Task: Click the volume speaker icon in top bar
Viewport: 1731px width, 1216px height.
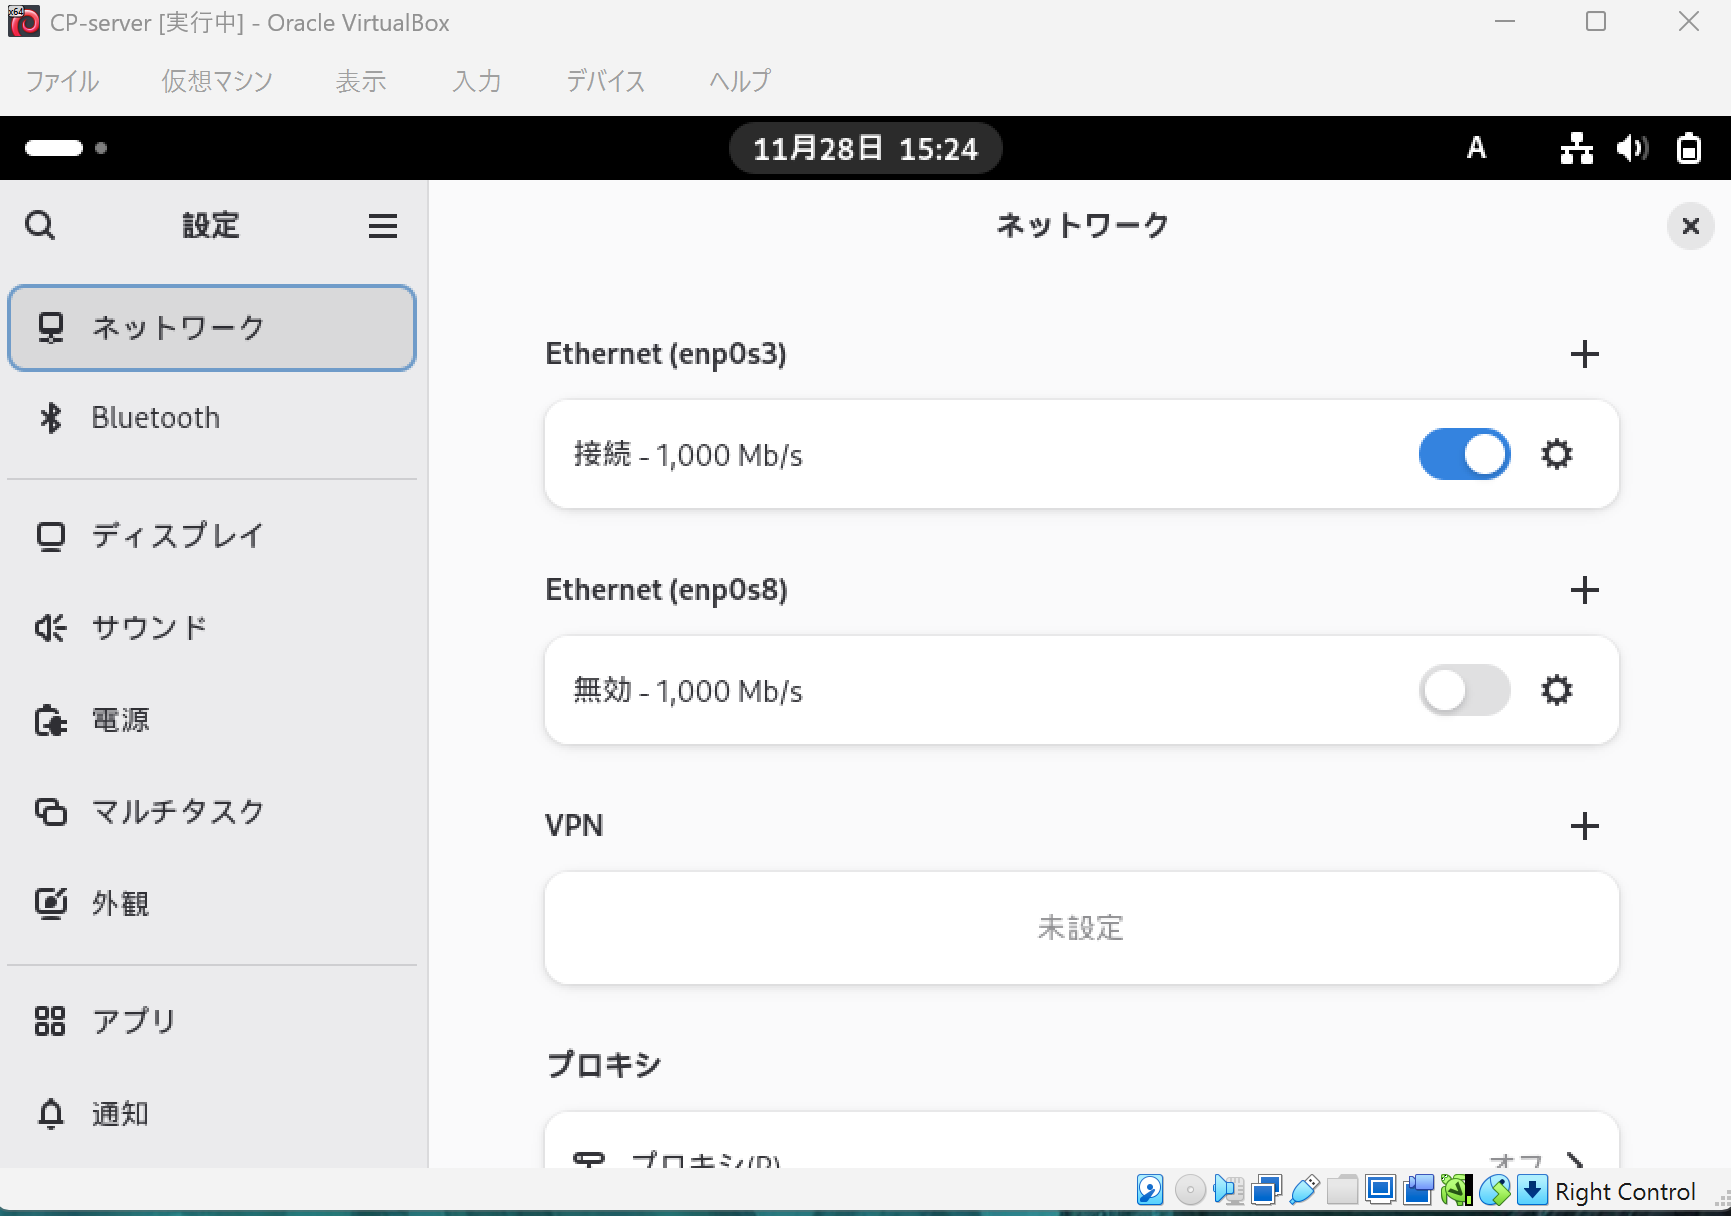Action: (x=1632, y=148)
